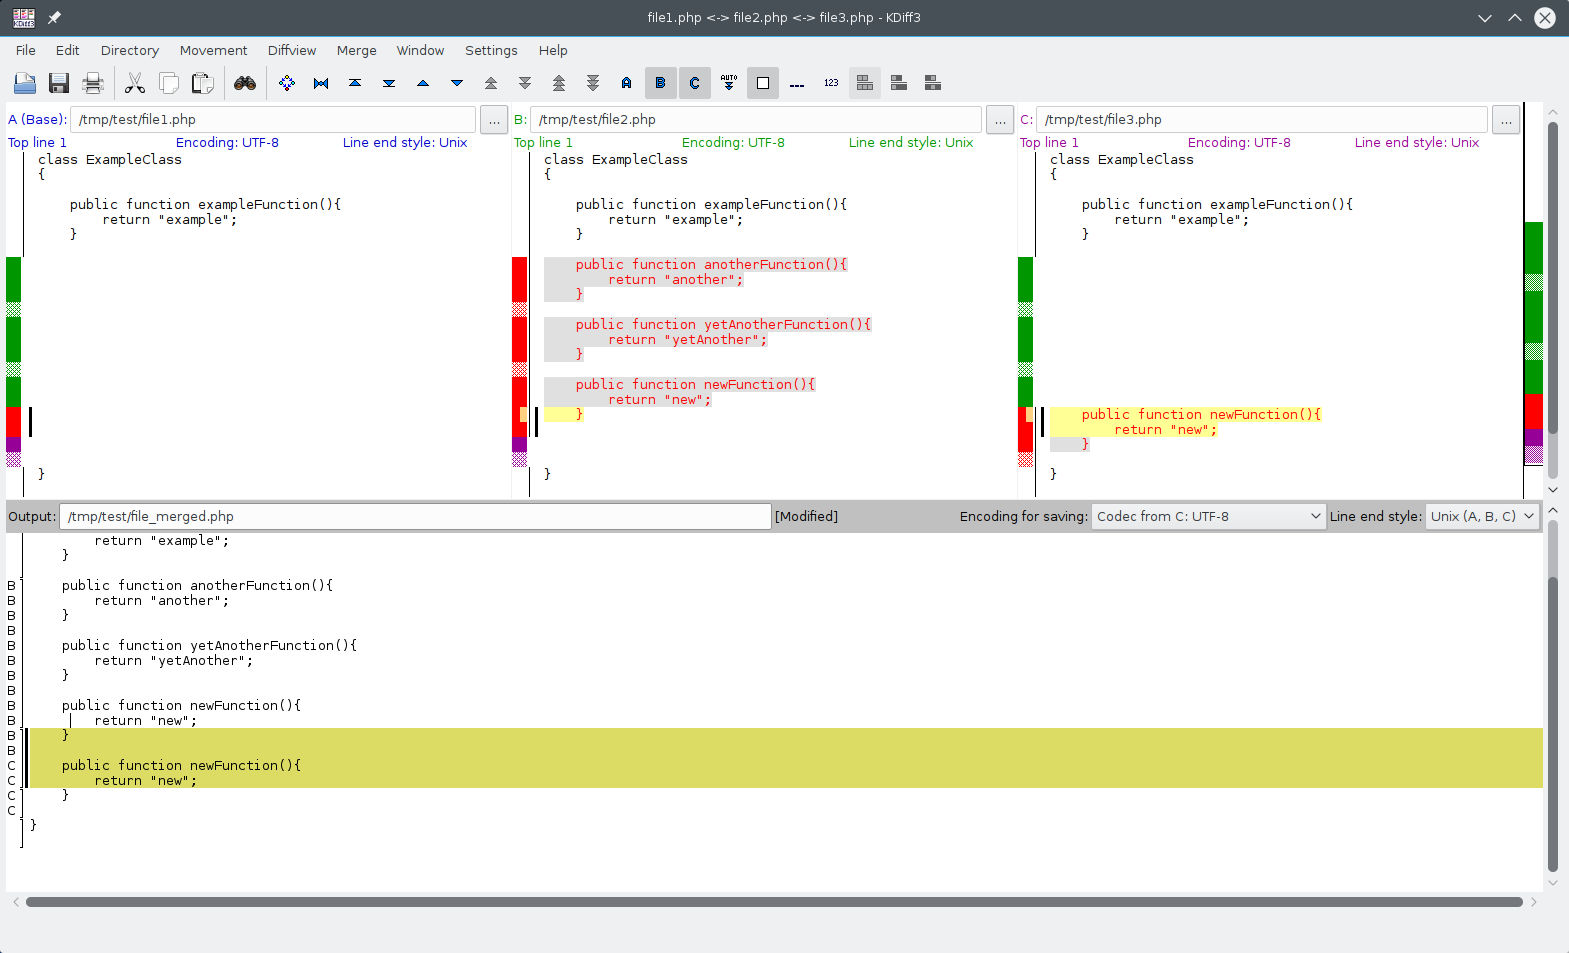1569x953 pixels.
Task: Go to the next delta arrow
Action: point(457,83)
